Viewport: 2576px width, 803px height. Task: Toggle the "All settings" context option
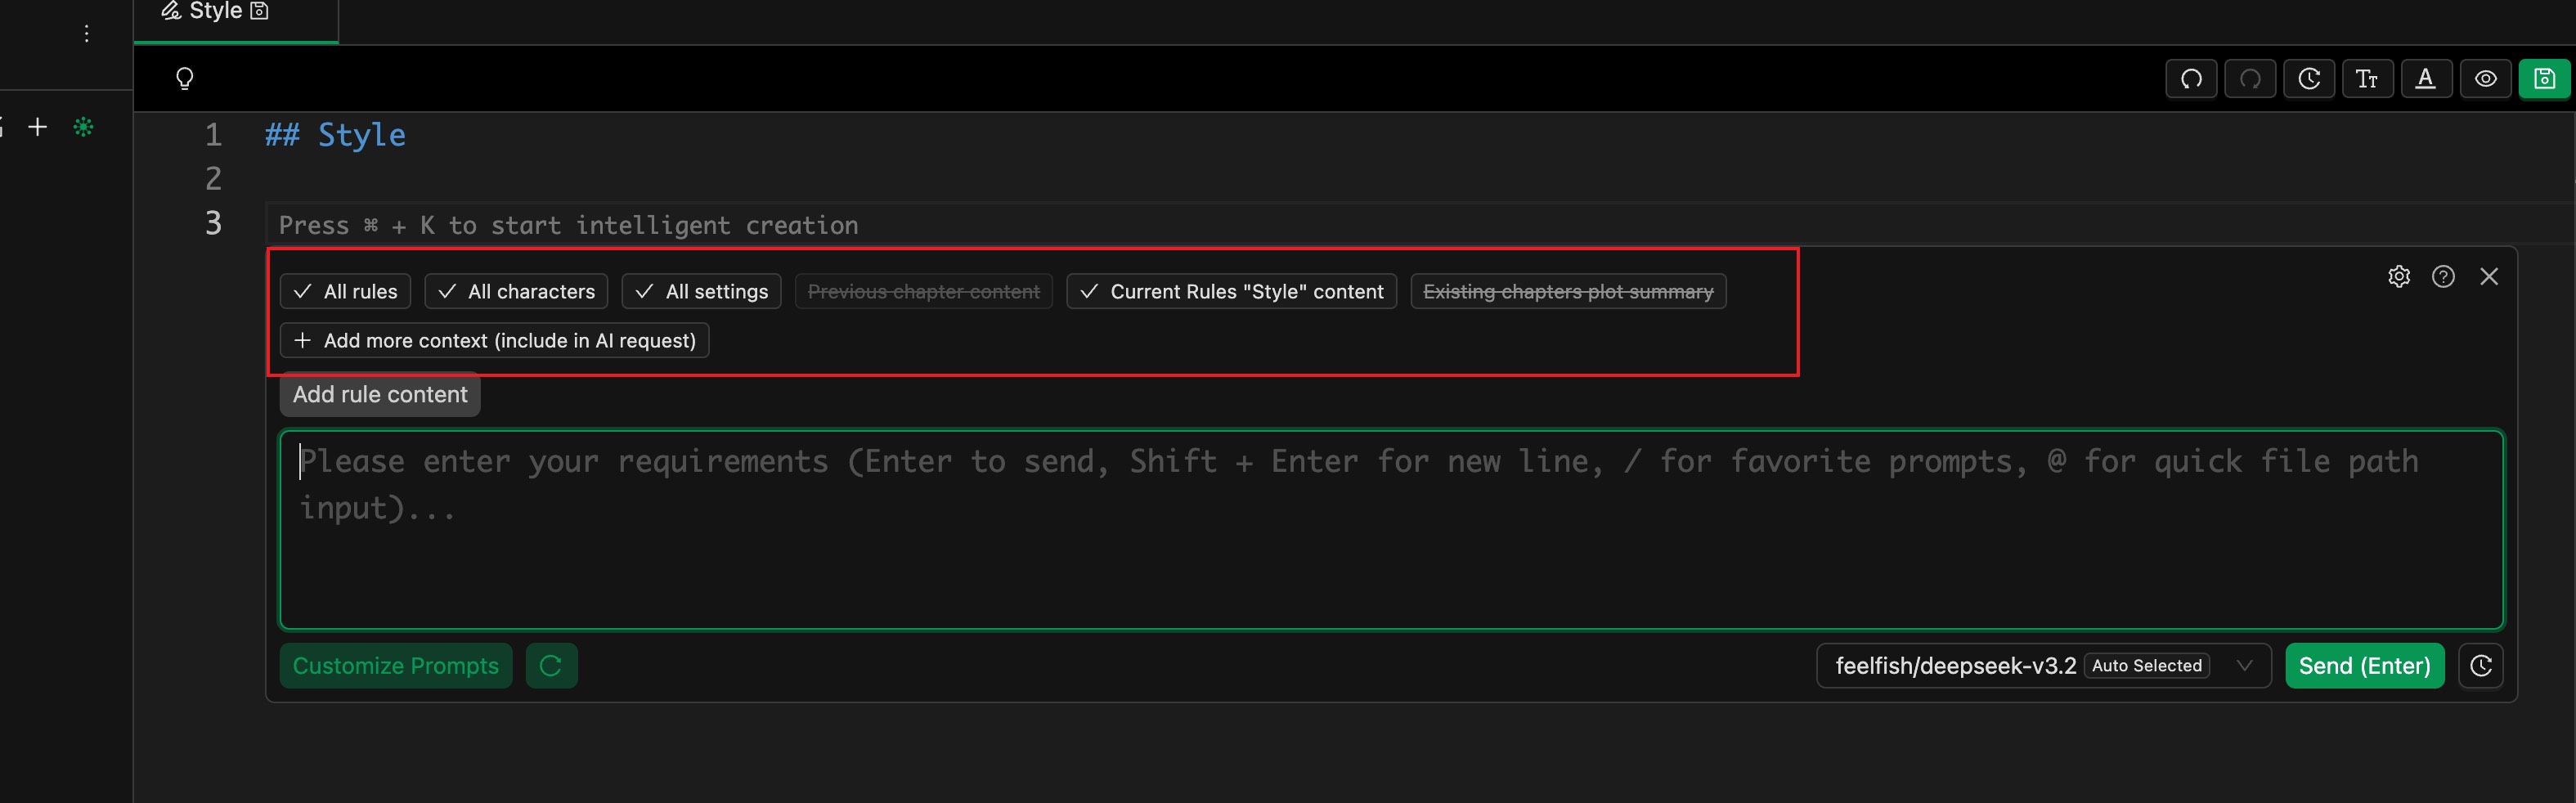point(701,292)
